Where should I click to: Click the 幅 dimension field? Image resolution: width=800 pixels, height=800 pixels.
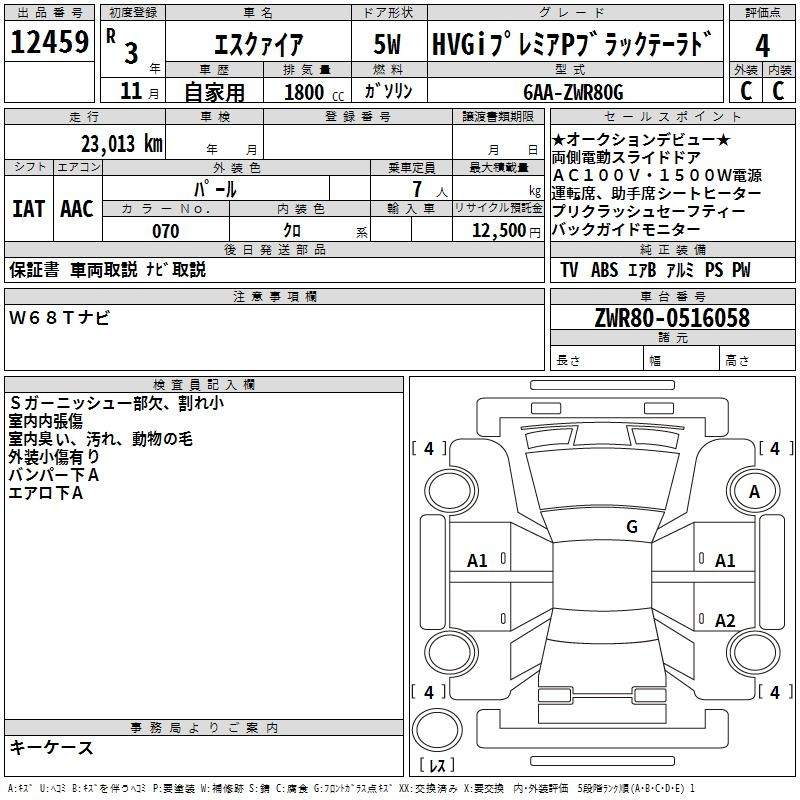pos(682,360)
